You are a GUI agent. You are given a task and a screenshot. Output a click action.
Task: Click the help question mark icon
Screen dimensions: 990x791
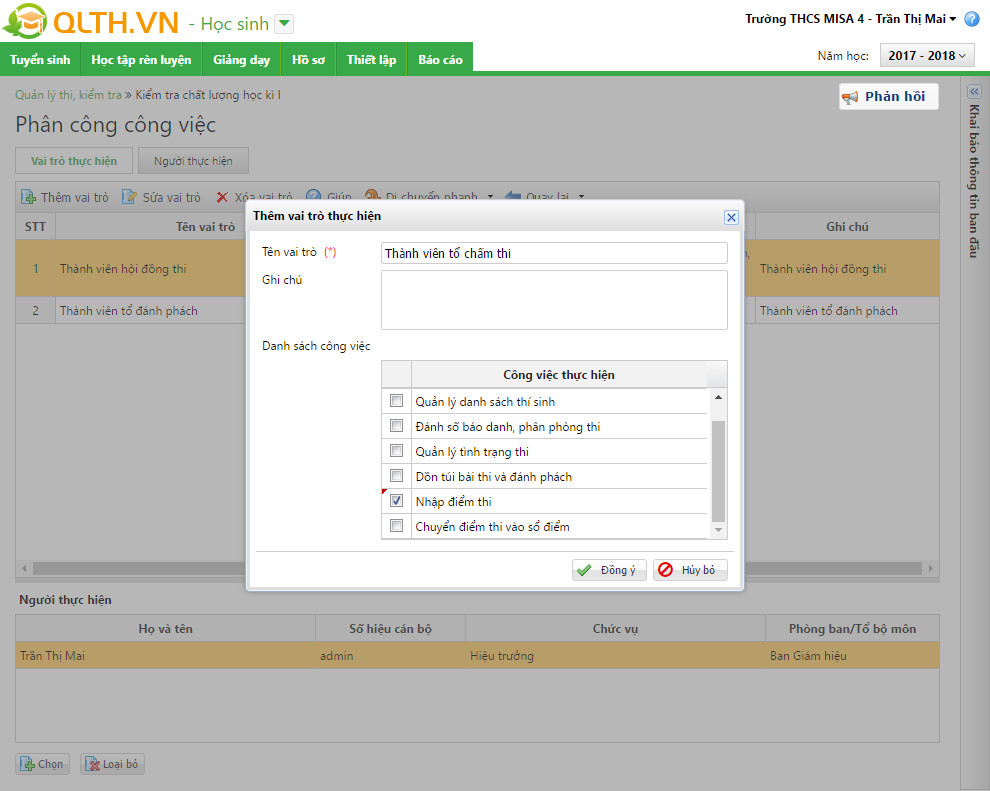click(x=972, y=19)
